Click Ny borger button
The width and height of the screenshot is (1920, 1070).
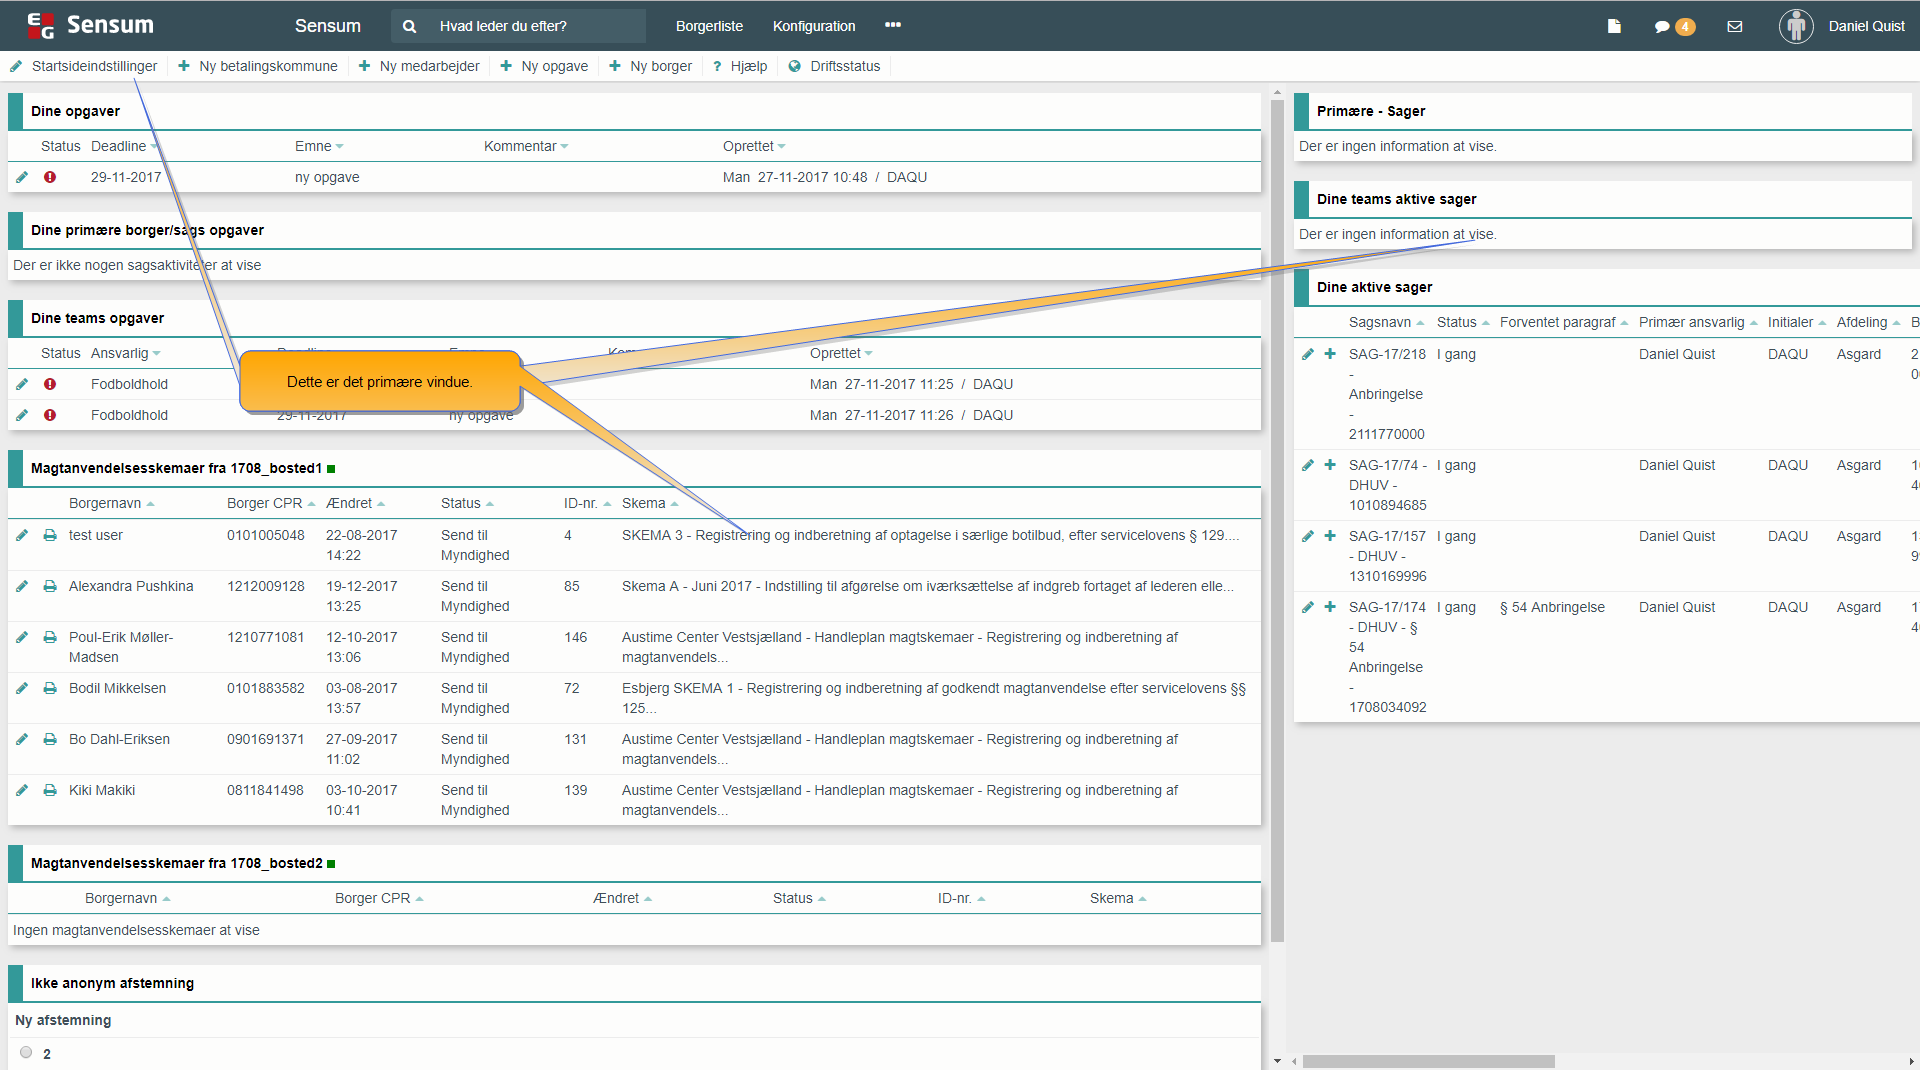(x=651, y=66)
